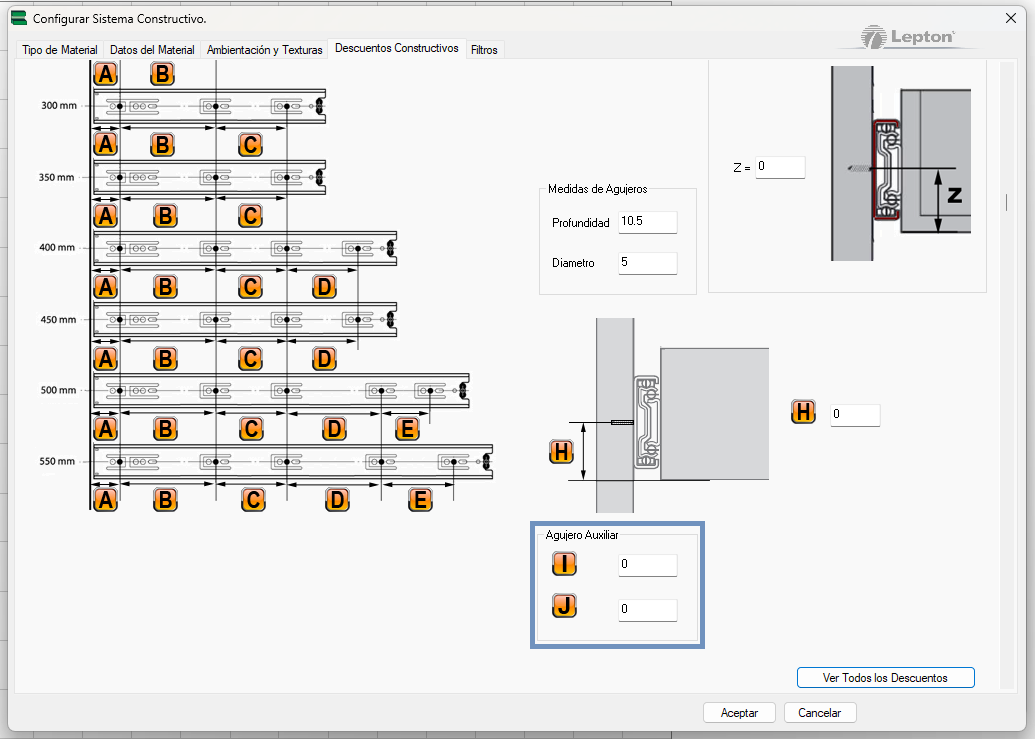The height and width of the screenshot is (739, 1035).
Task: Open the Datos del Material tab
Action: (152, 50)
